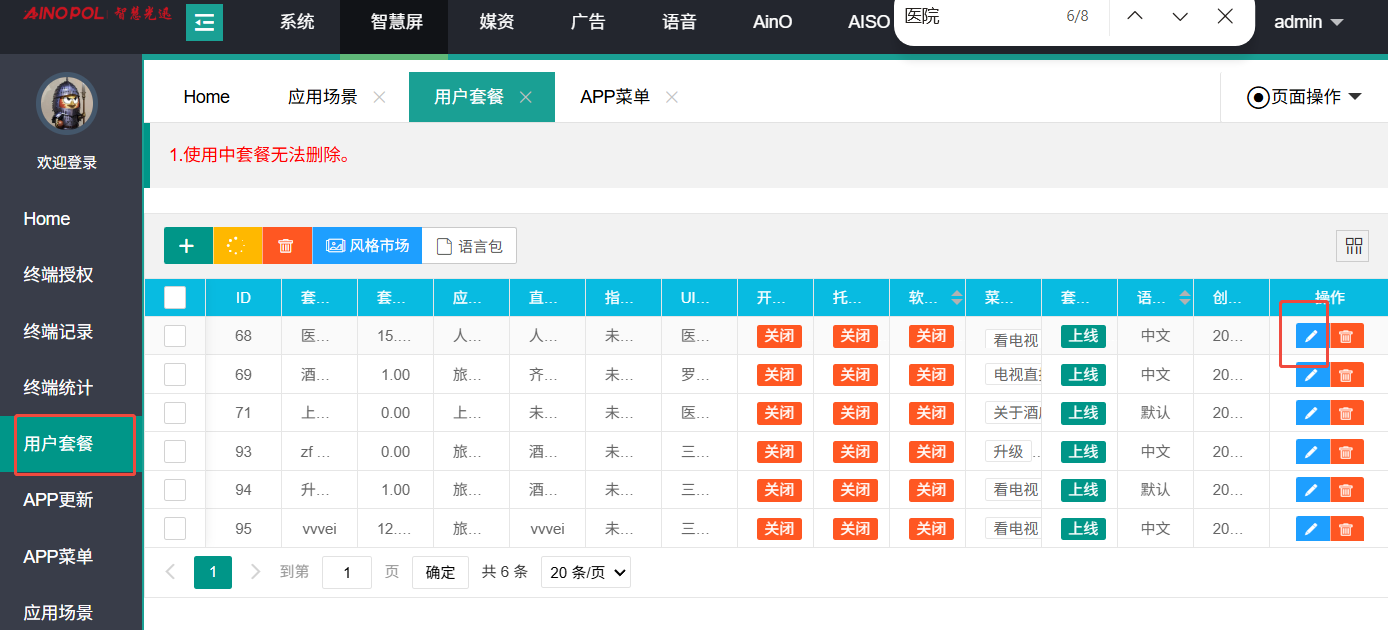Sort by the 语... column arrows
The image size is (1388, 630).
(x=1185, y=298)
